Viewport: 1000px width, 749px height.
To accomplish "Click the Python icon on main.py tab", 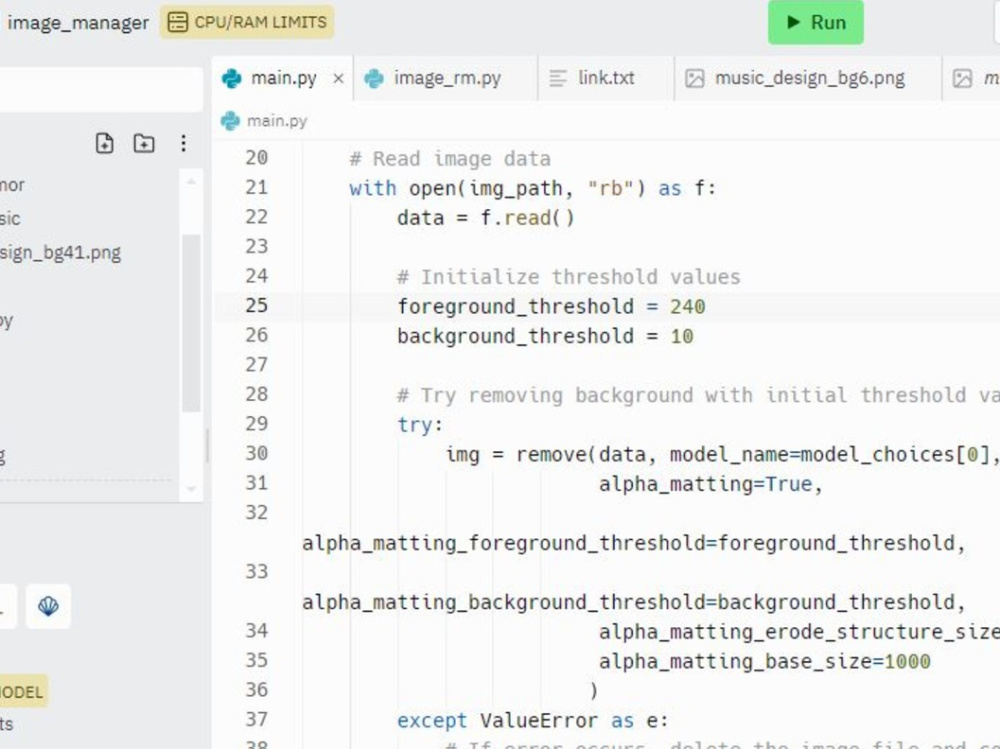I will 232,78.
